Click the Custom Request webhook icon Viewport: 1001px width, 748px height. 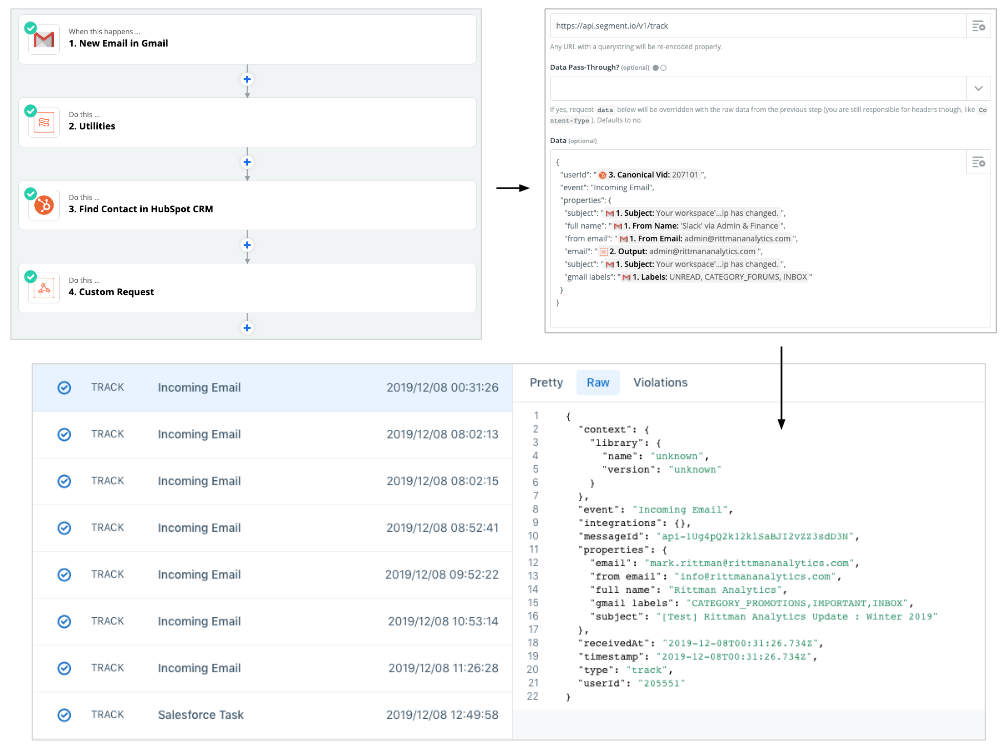coord(44,289)
